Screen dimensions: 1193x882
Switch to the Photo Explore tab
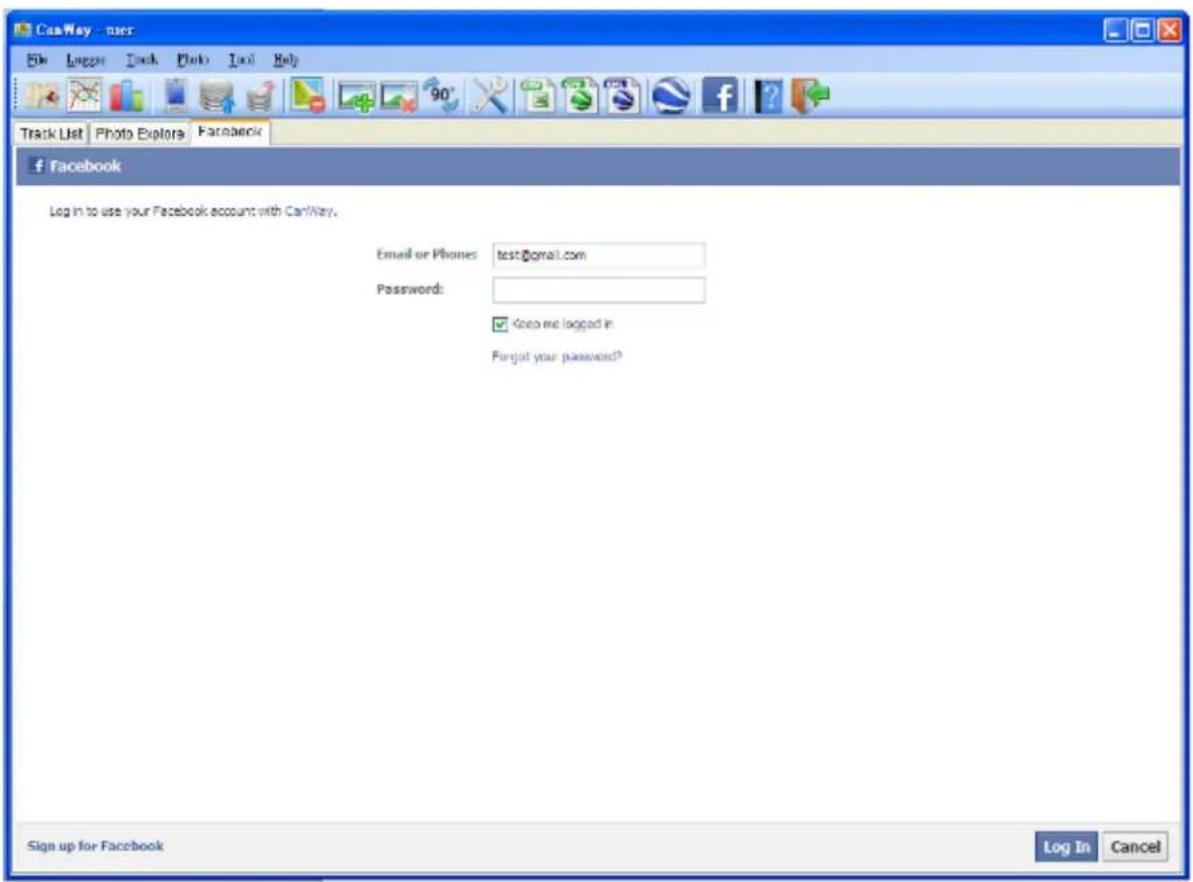(140, 133)
